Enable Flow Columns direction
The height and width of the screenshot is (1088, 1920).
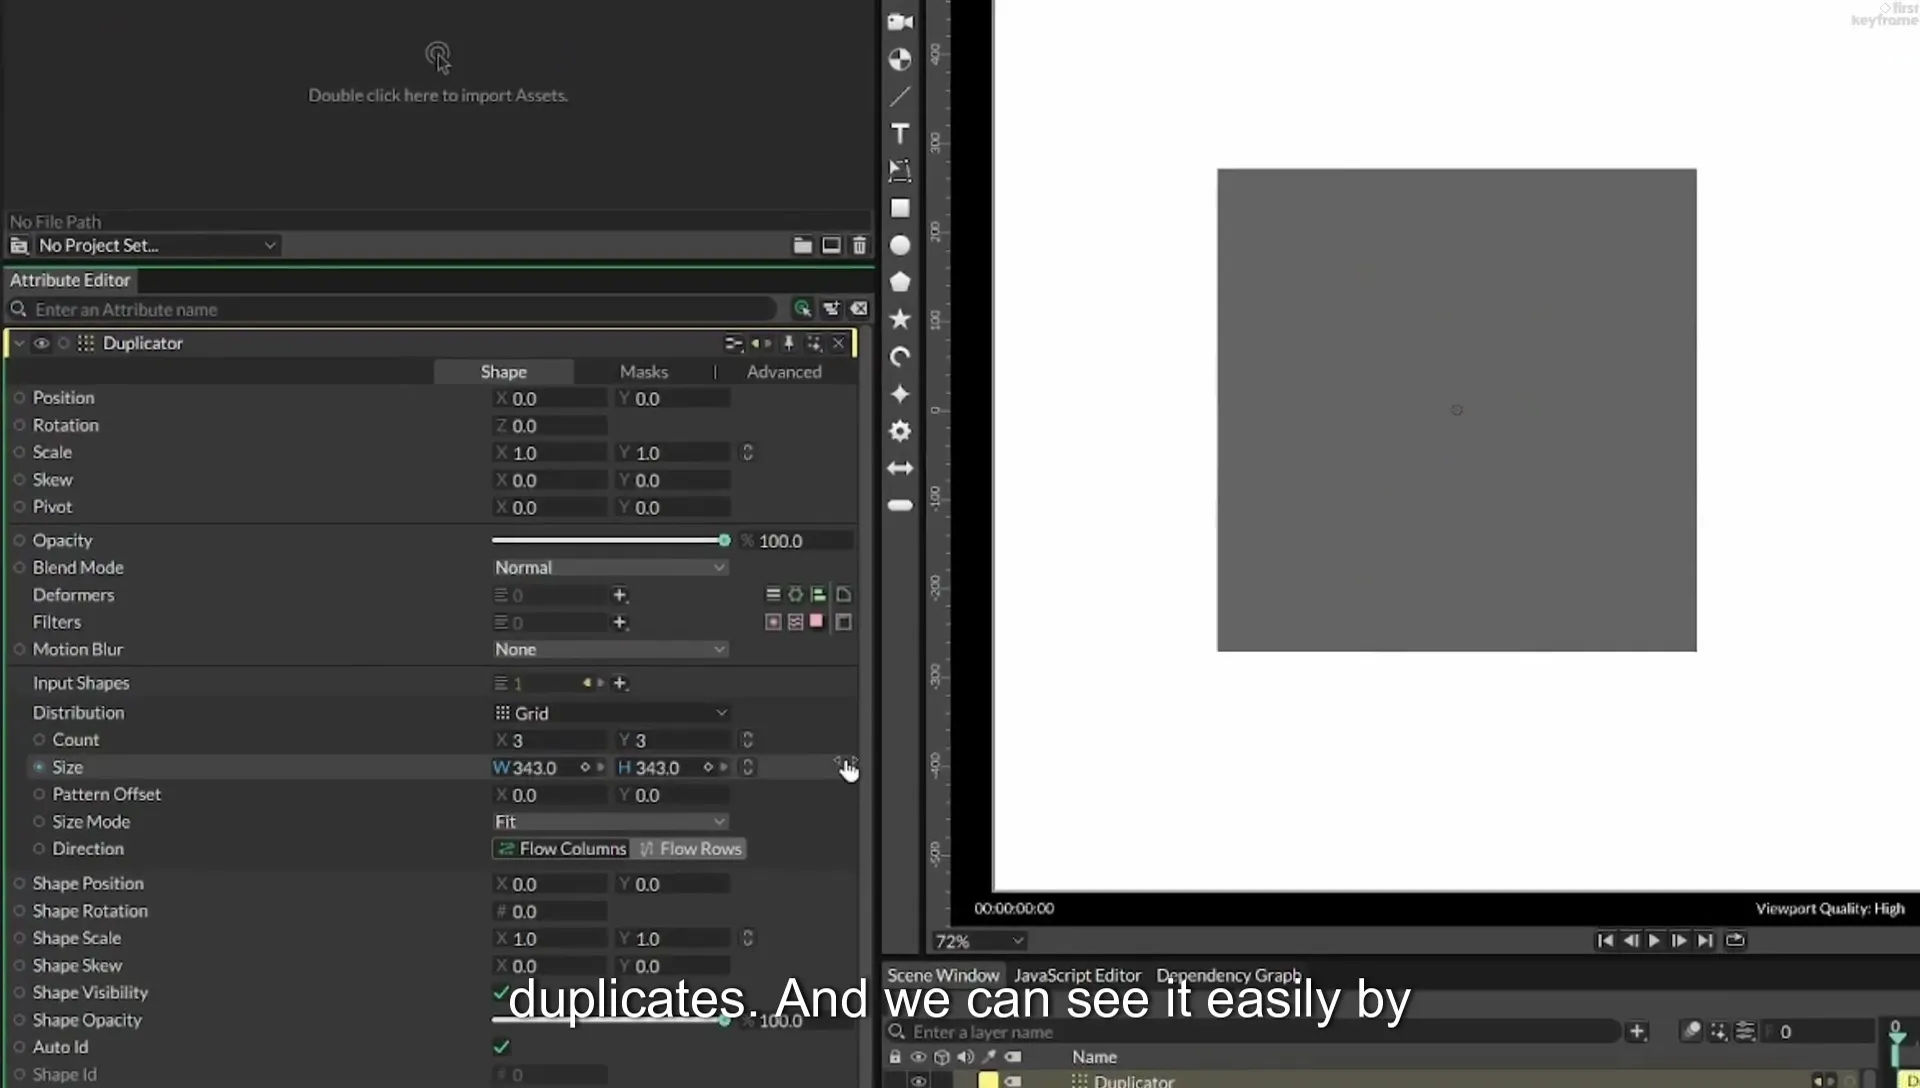coord(561,848)
